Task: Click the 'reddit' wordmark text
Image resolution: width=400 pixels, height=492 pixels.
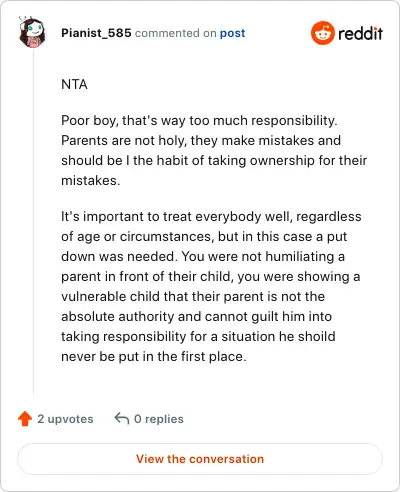Action: point(360,33)
